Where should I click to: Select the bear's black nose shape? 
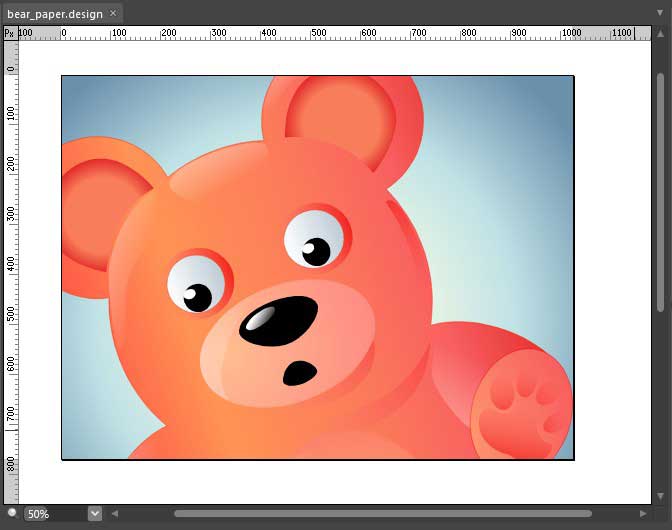pyautogui.click(x=279, y=320)
